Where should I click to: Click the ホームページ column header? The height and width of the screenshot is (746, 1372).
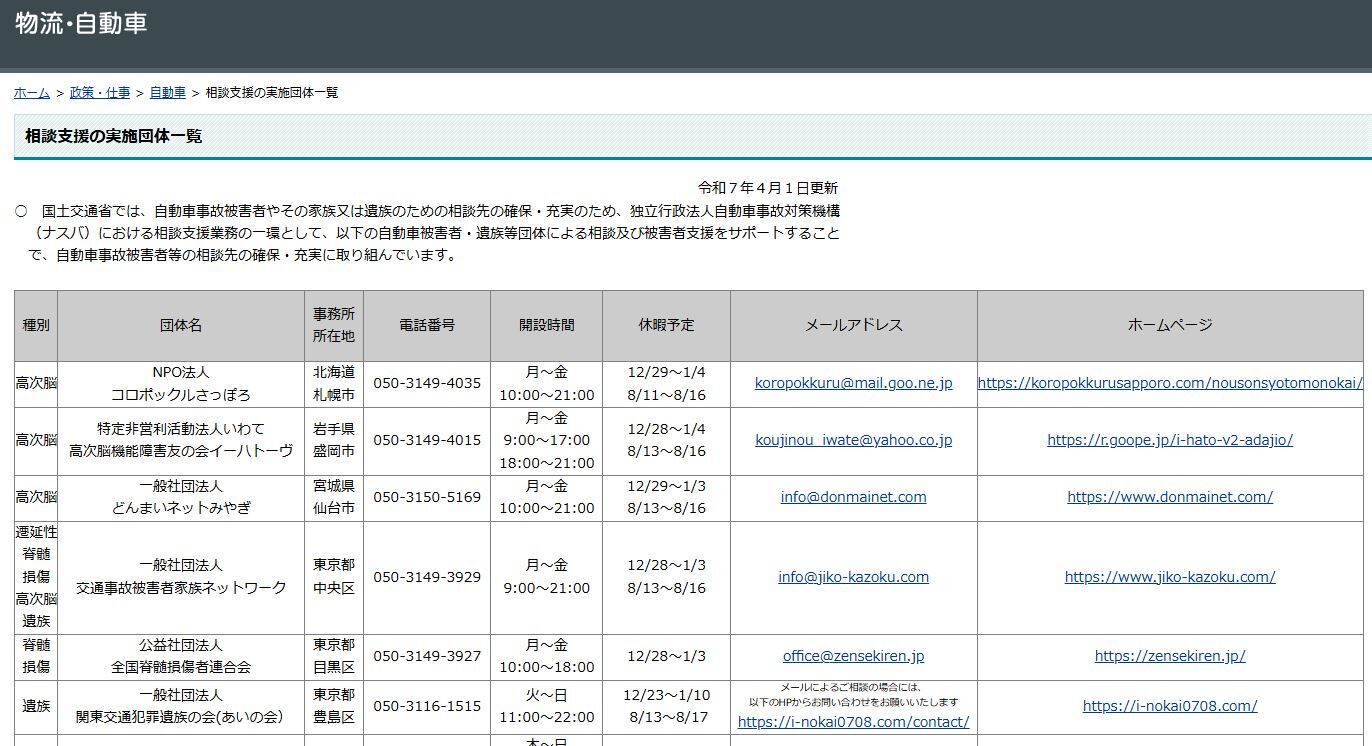coord(1170,326)
